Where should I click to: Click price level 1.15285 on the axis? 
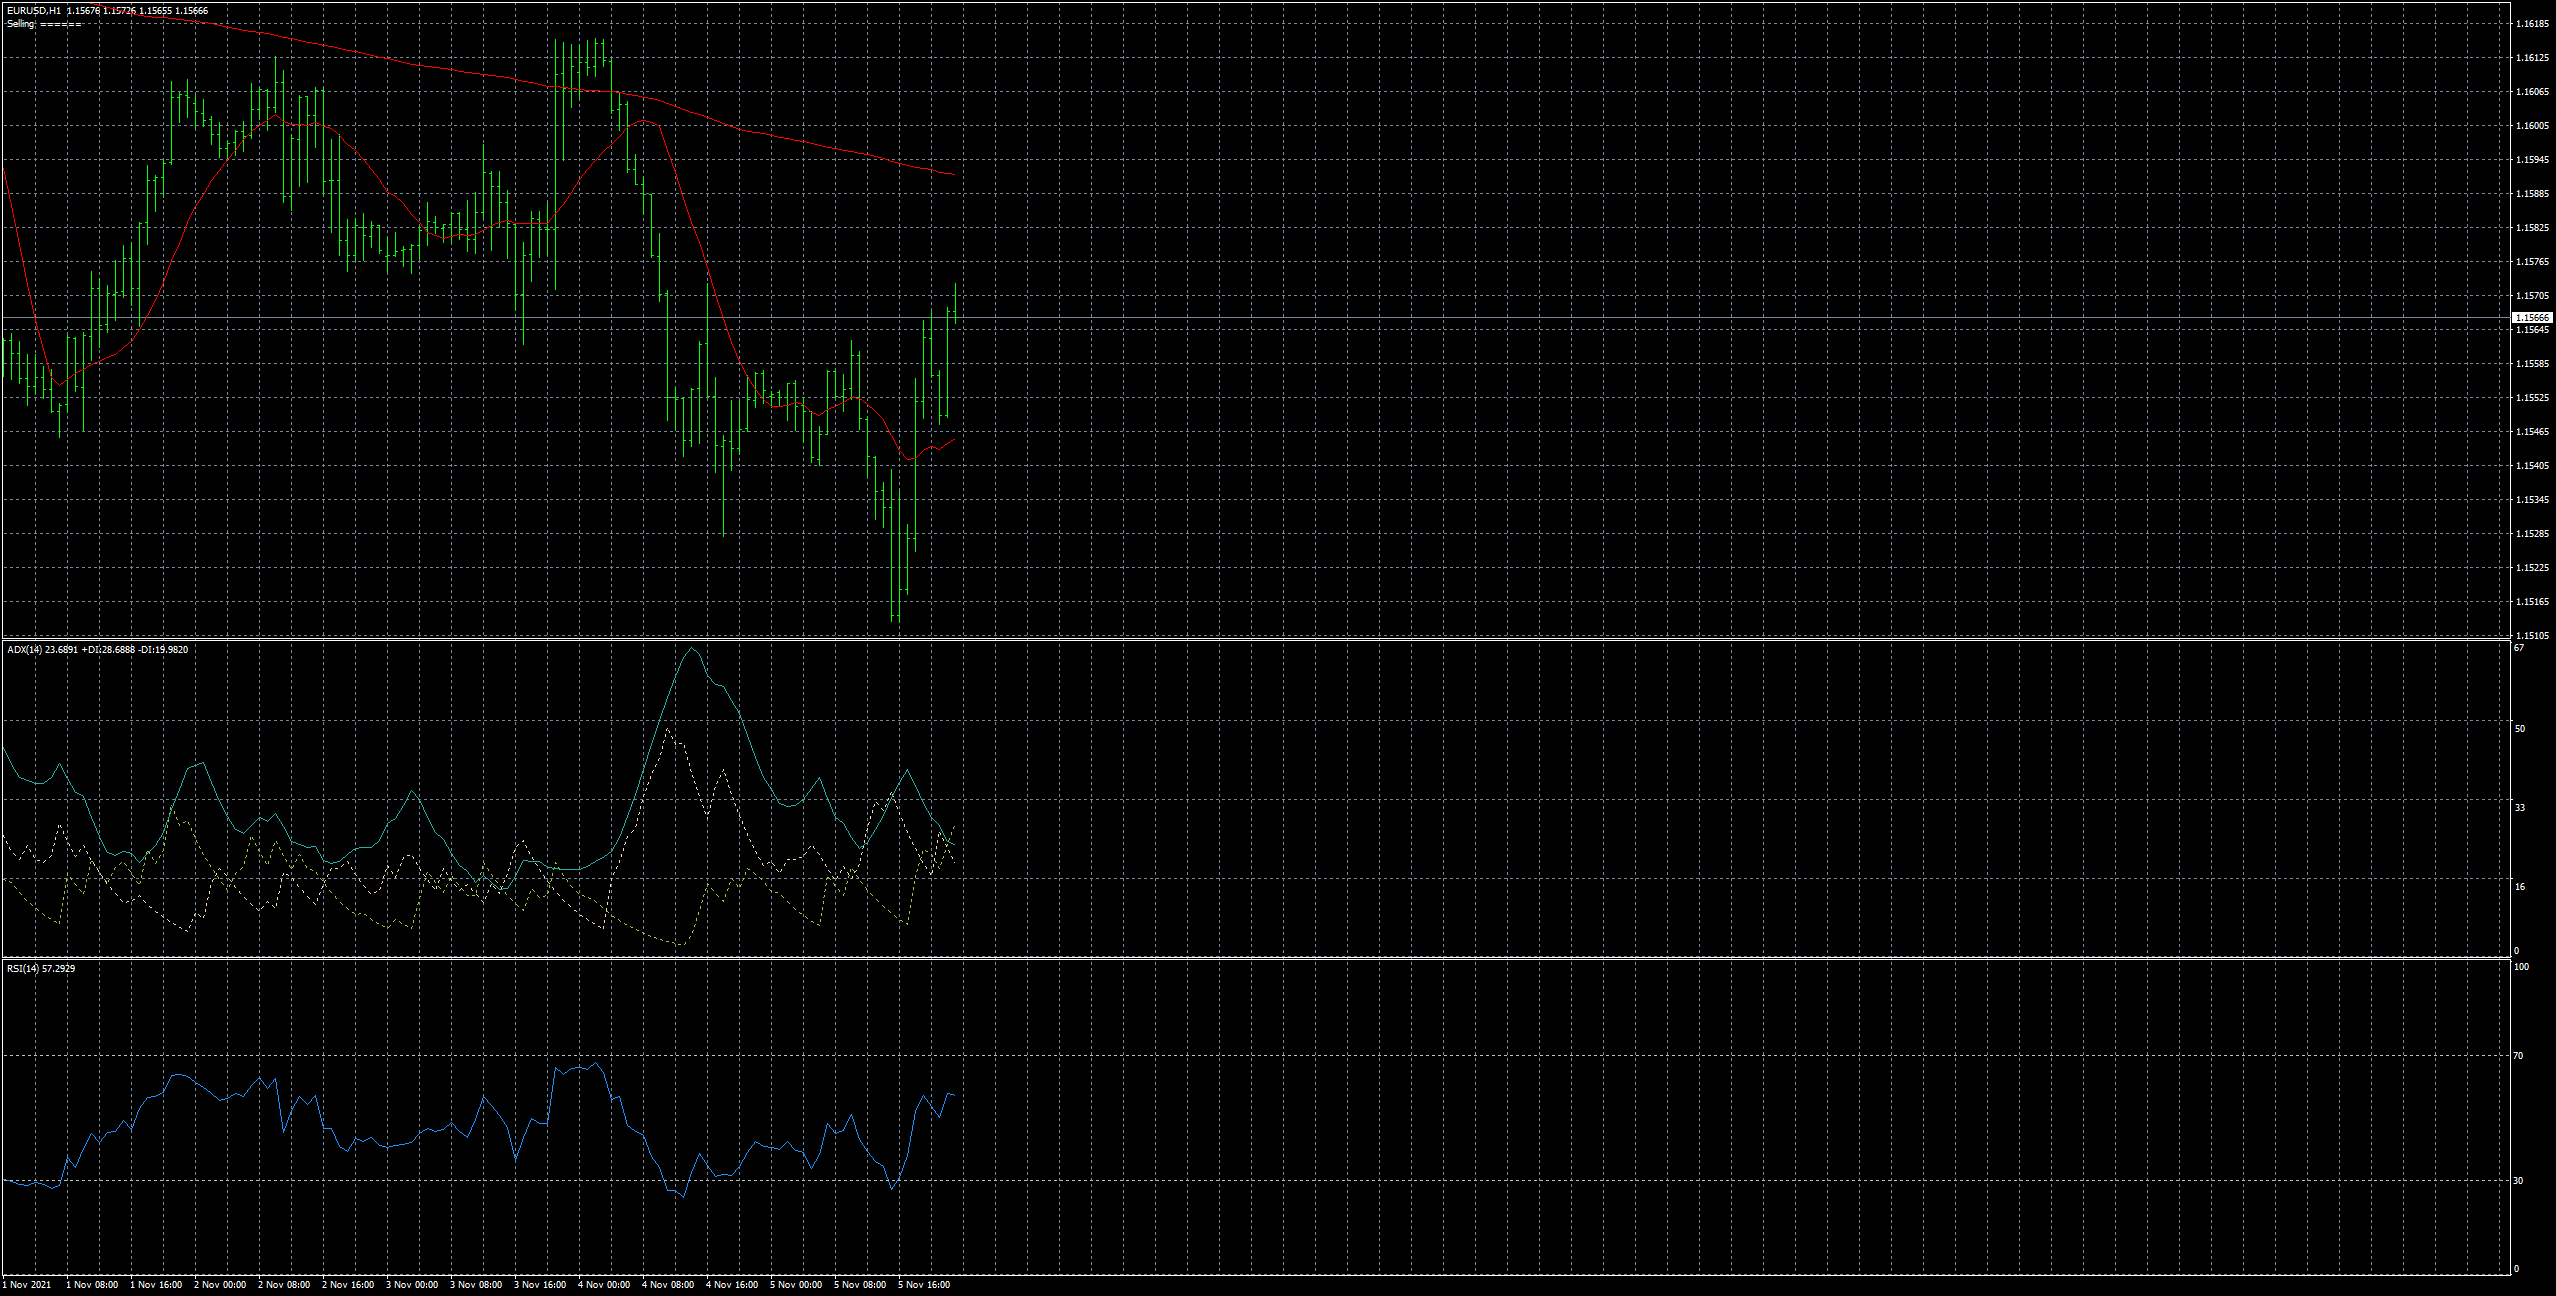click(x=2532, y=534)
